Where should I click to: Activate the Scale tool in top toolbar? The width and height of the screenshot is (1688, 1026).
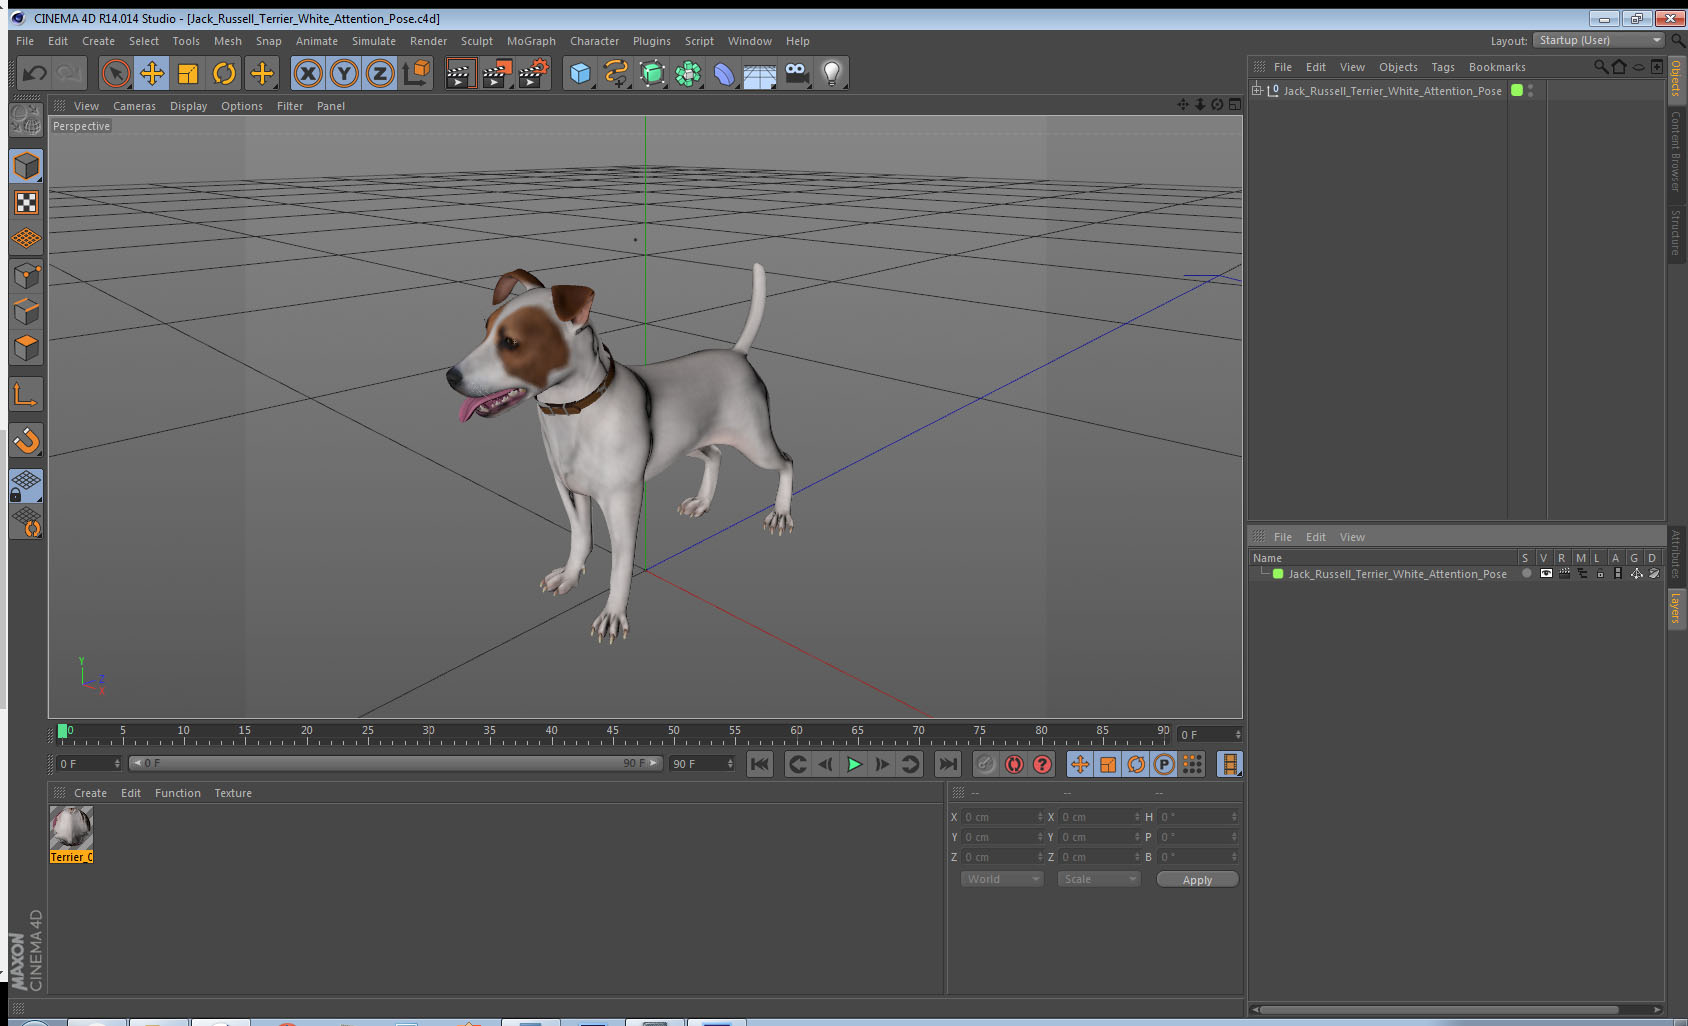[x=188, y=73]
